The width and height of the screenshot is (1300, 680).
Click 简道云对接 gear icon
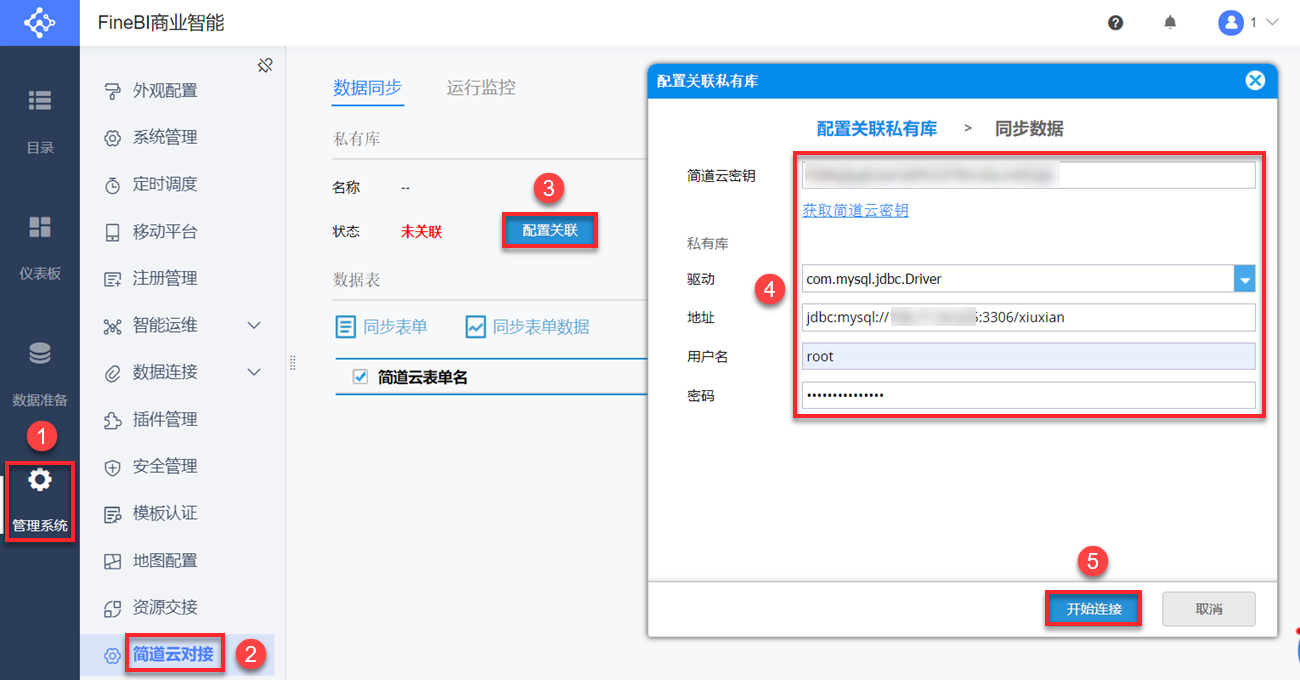point(113,655)
